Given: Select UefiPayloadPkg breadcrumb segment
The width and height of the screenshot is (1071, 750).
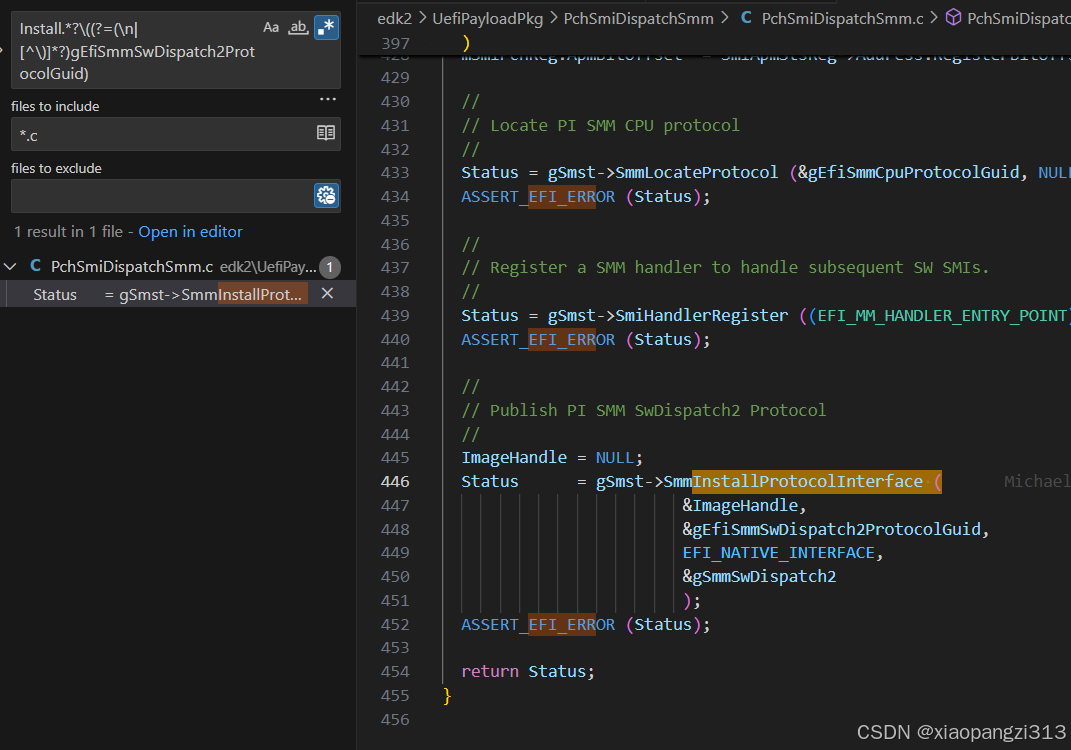Looking at the screenshot, I should tap(488, 18).
